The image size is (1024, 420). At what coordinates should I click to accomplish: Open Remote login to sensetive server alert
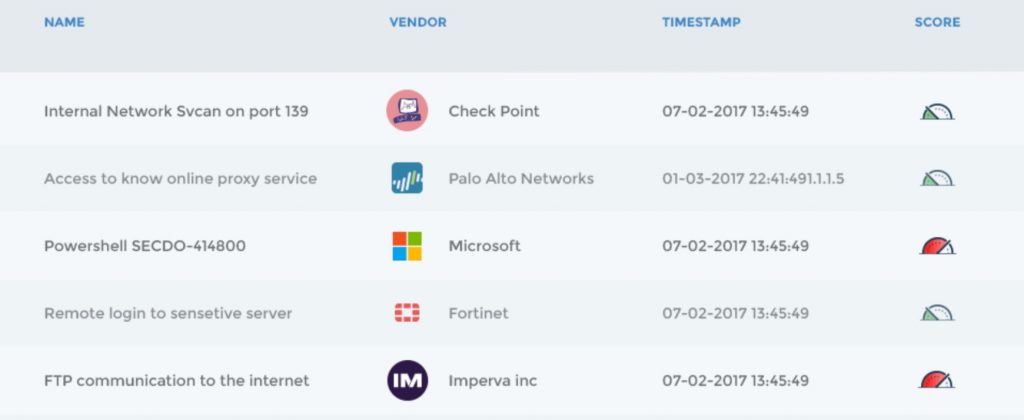click(x=168, y=314)
